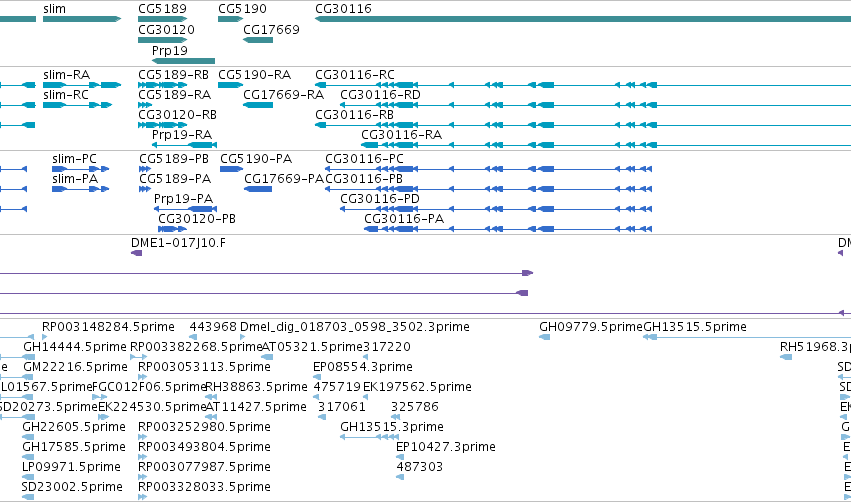This screenshot has width=851, height=502.
Task: Select EST GM22216.5prime
Action: pyautogui.click(x=75, y=367)
